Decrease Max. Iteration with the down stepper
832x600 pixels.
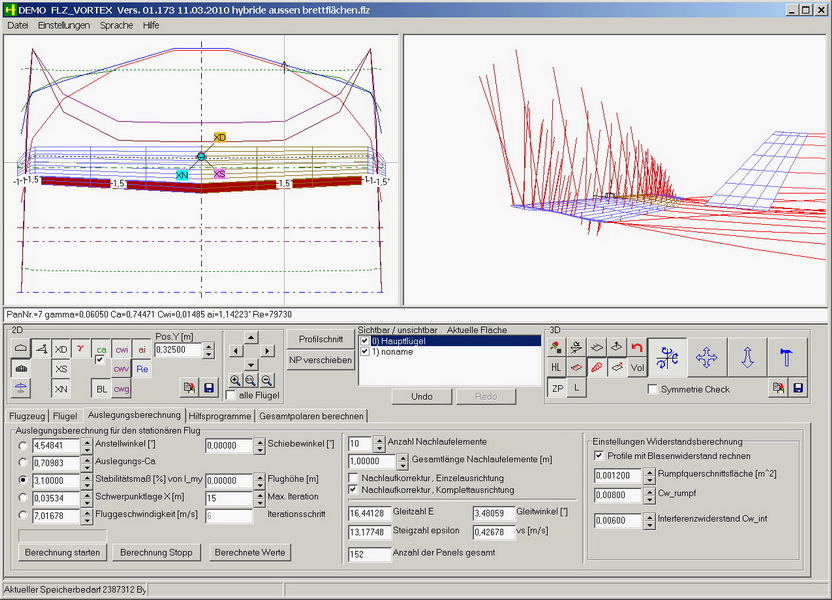258,501
